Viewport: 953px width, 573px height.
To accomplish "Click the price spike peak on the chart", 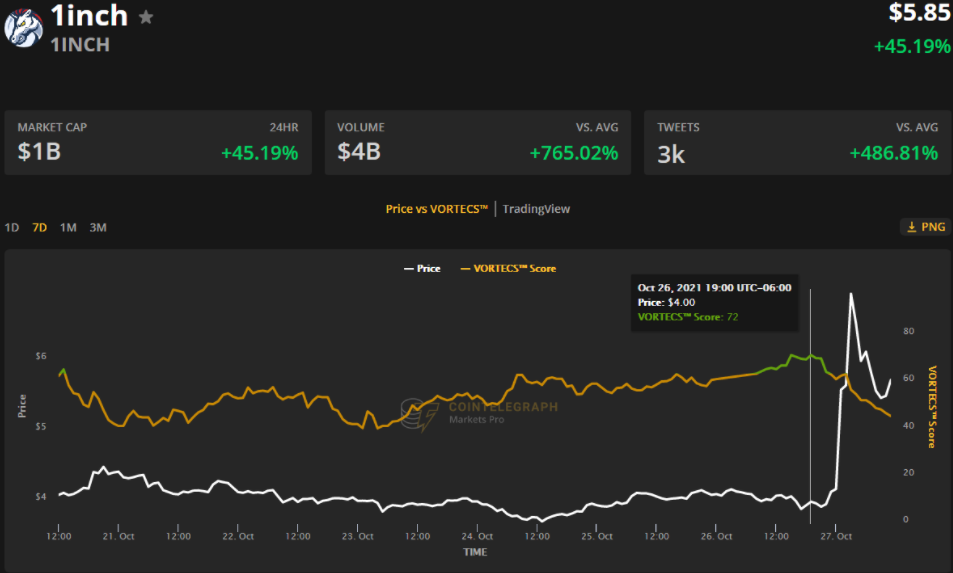I will point(850,295).
